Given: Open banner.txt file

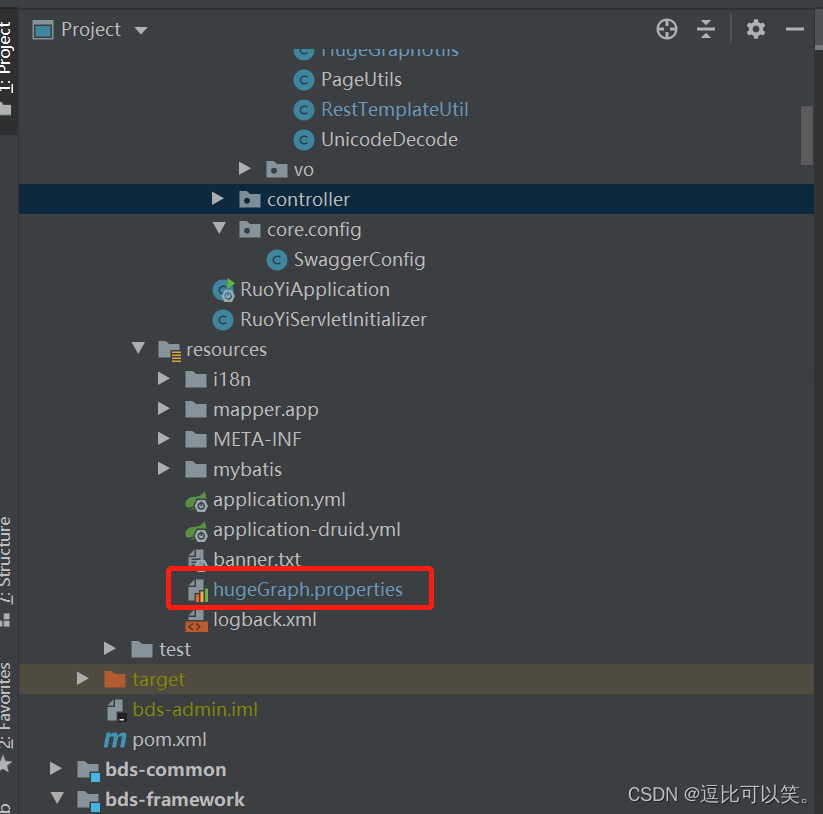Looking at the screenshot, I should tap(257, 559).
